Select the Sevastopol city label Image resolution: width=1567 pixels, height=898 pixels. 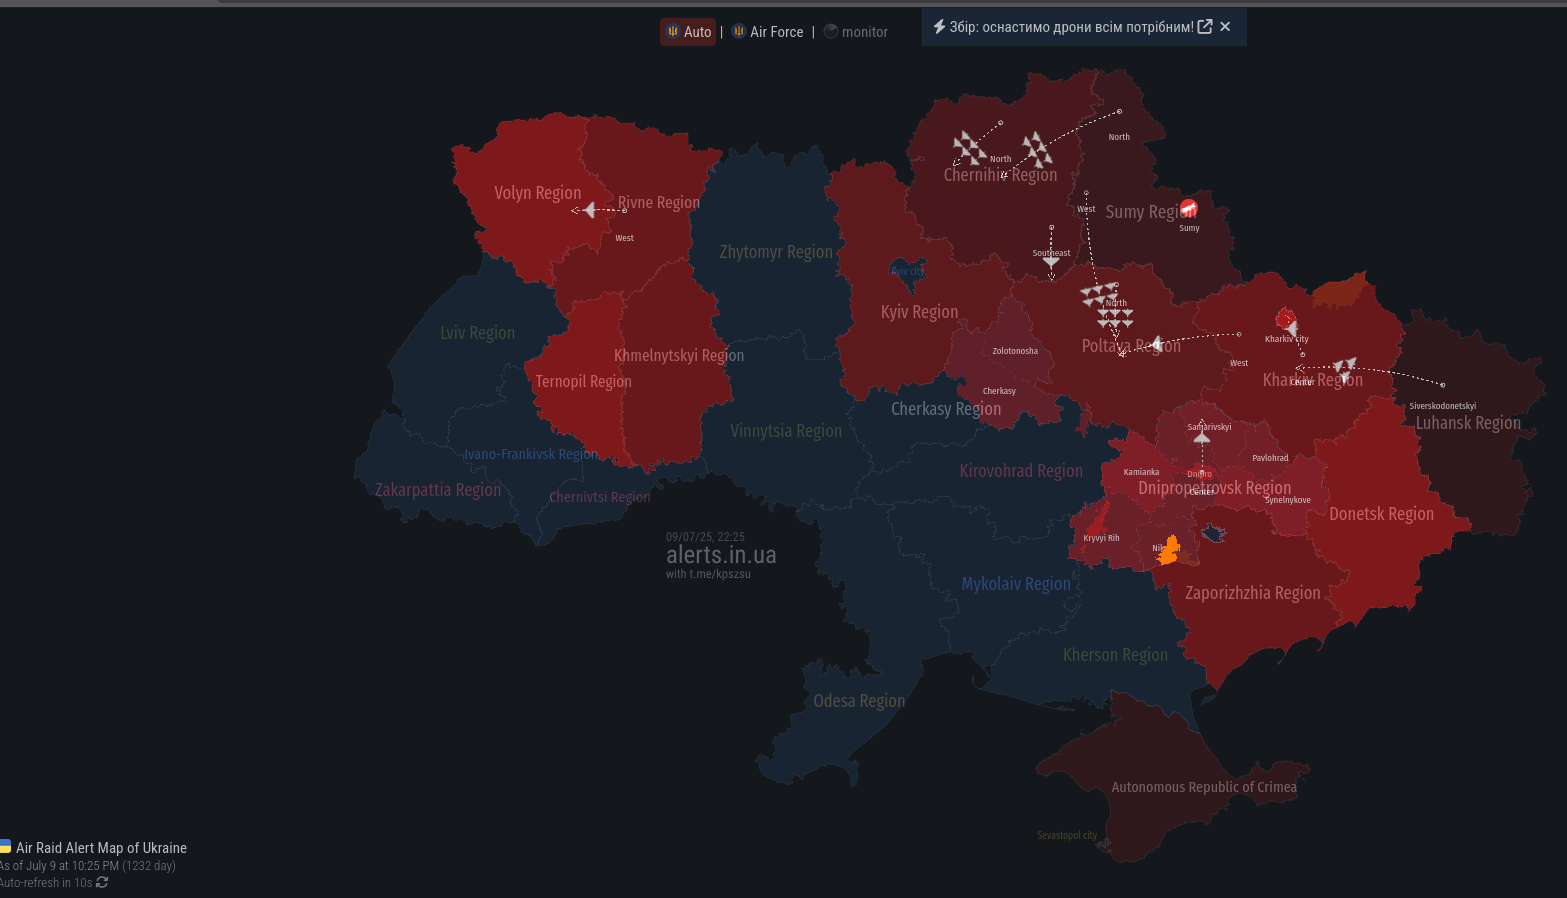click(x=1067, y=835)
